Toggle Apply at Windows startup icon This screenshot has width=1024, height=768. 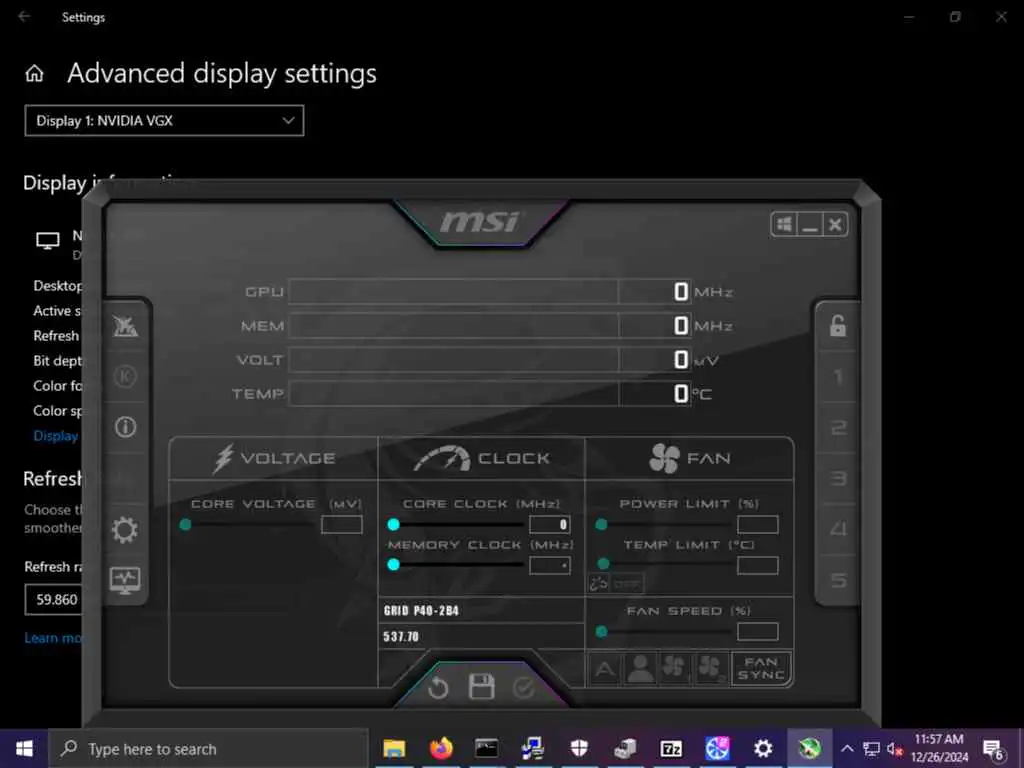point(784,225)
